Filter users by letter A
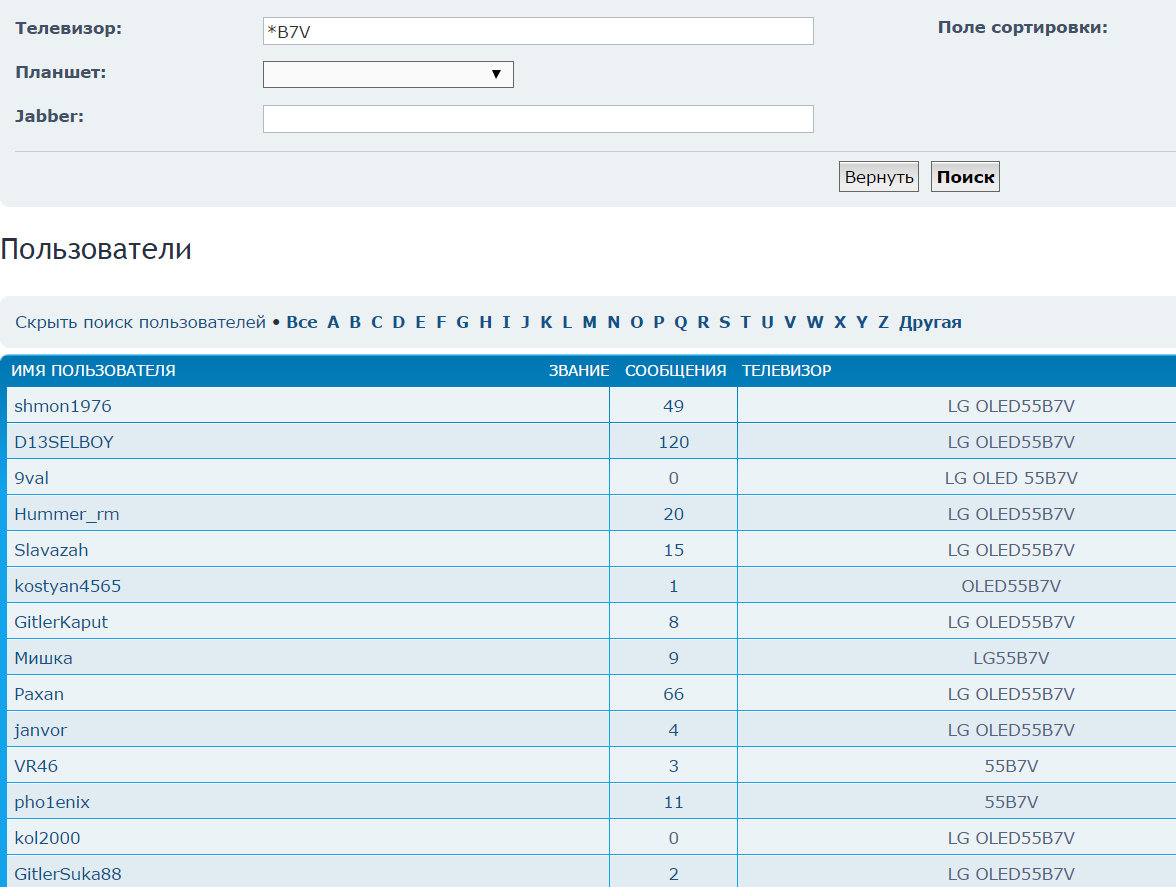The height and width of the screenshot is (887, 1176). [333, 322]
